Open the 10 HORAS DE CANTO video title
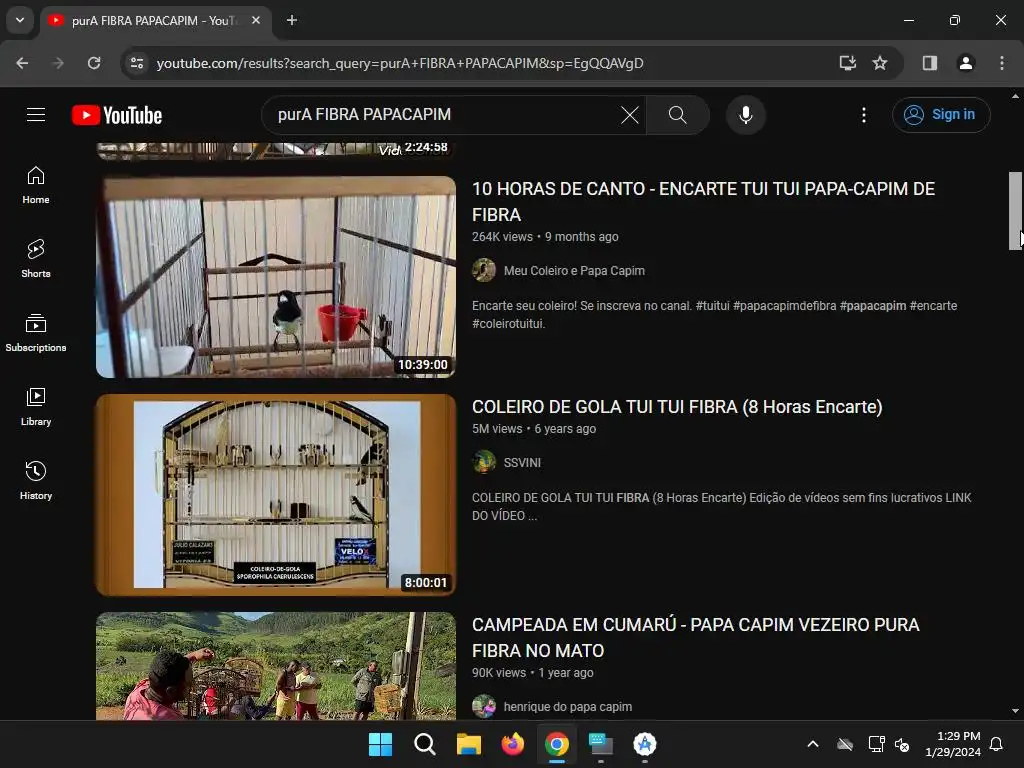The image size is (1024, 768). 703,201
